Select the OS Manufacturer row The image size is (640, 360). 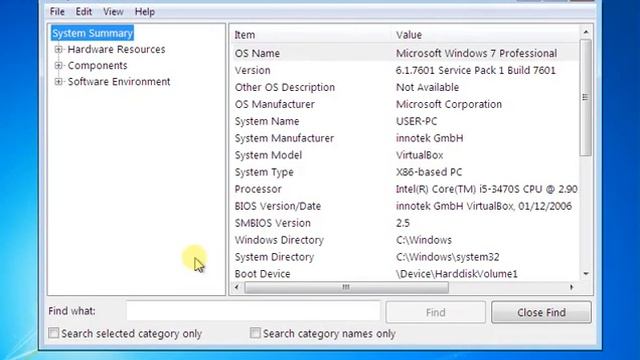point(405,104)
